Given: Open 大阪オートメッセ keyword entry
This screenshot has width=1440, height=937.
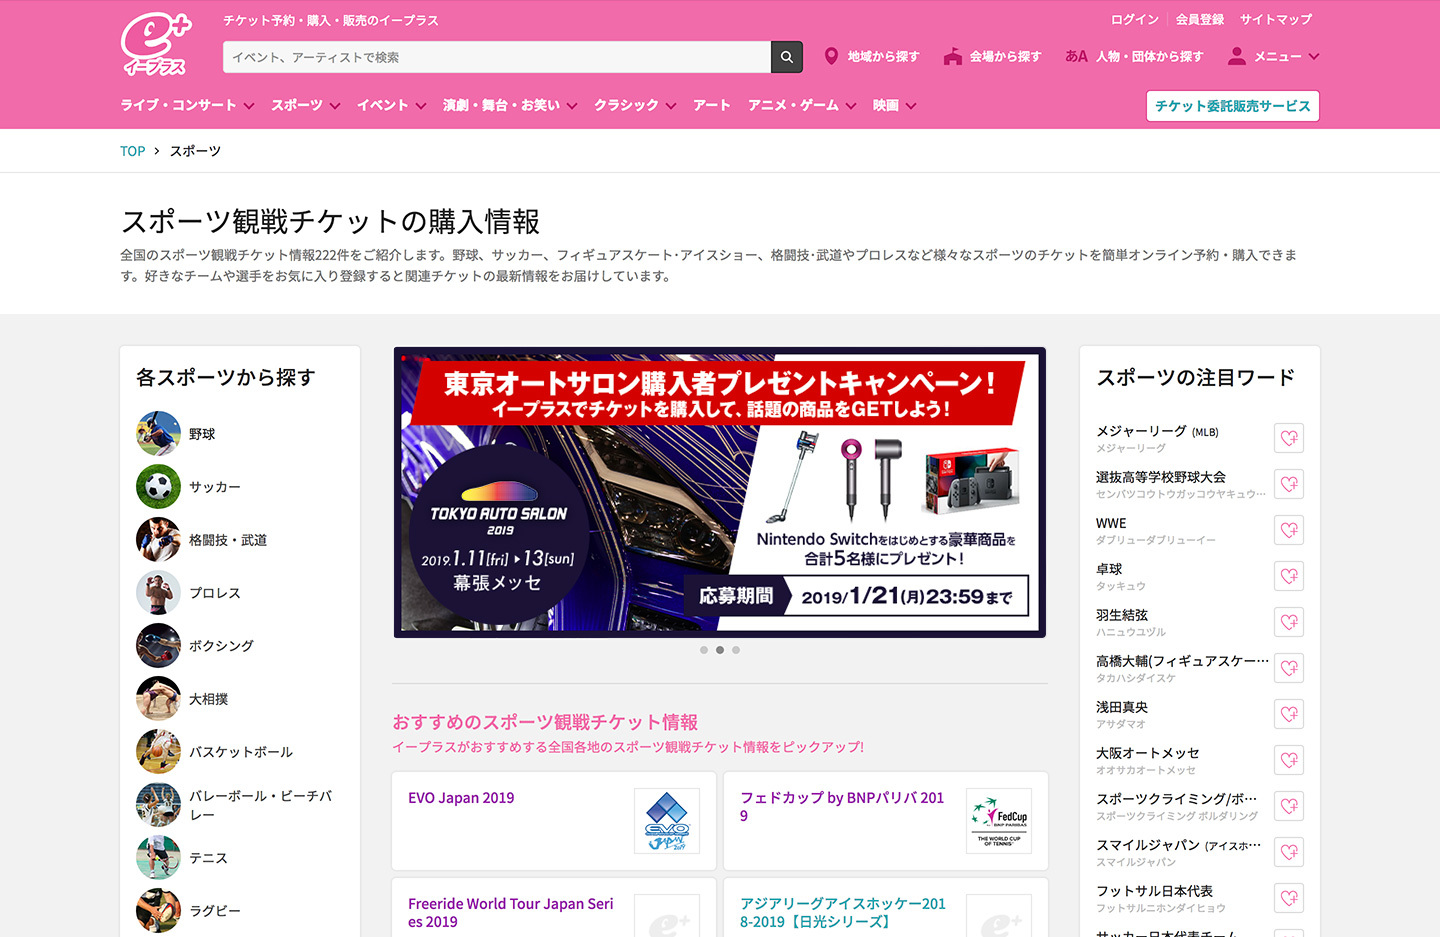Looking at the screenshot, I should click(1148, 760).
